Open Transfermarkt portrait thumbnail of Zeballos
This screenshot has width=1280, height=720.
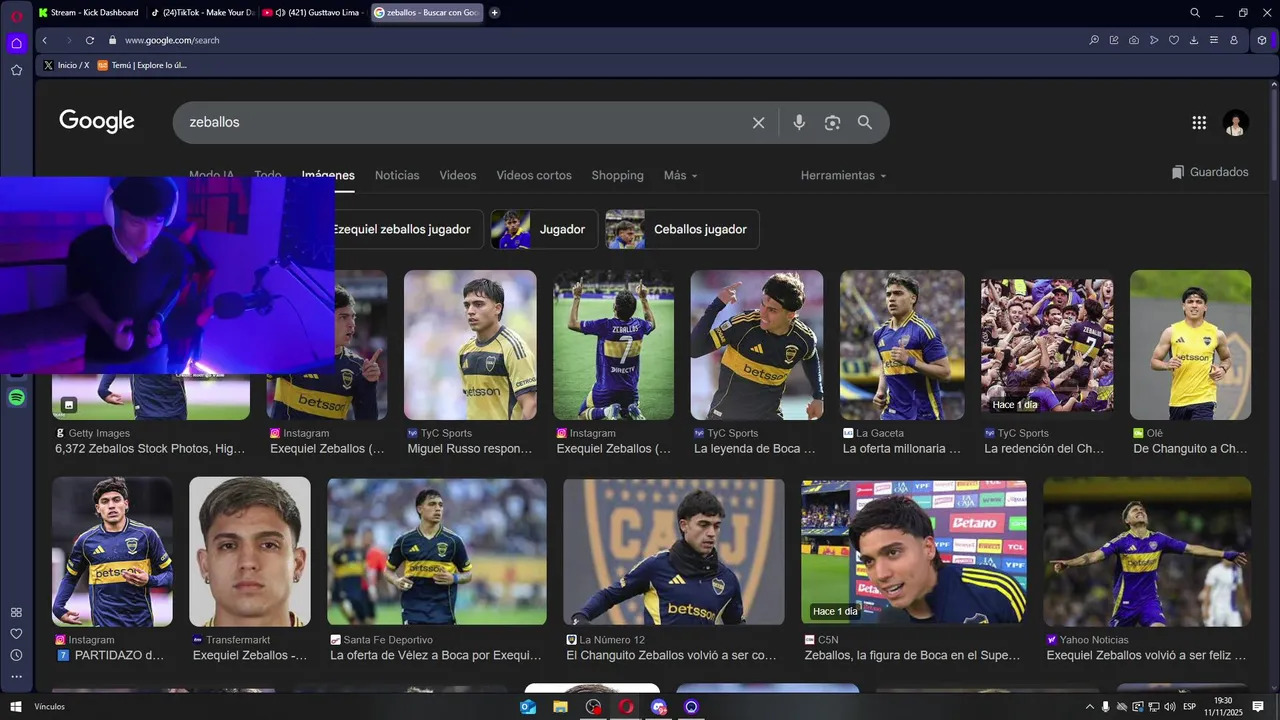pos(250,552)
